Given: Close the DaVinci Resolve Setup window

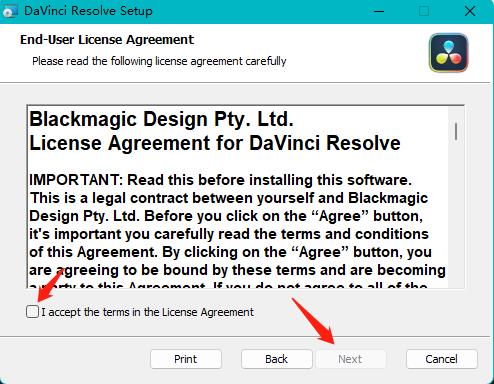Looking at the screenshot, I should [x=470, y=11].
